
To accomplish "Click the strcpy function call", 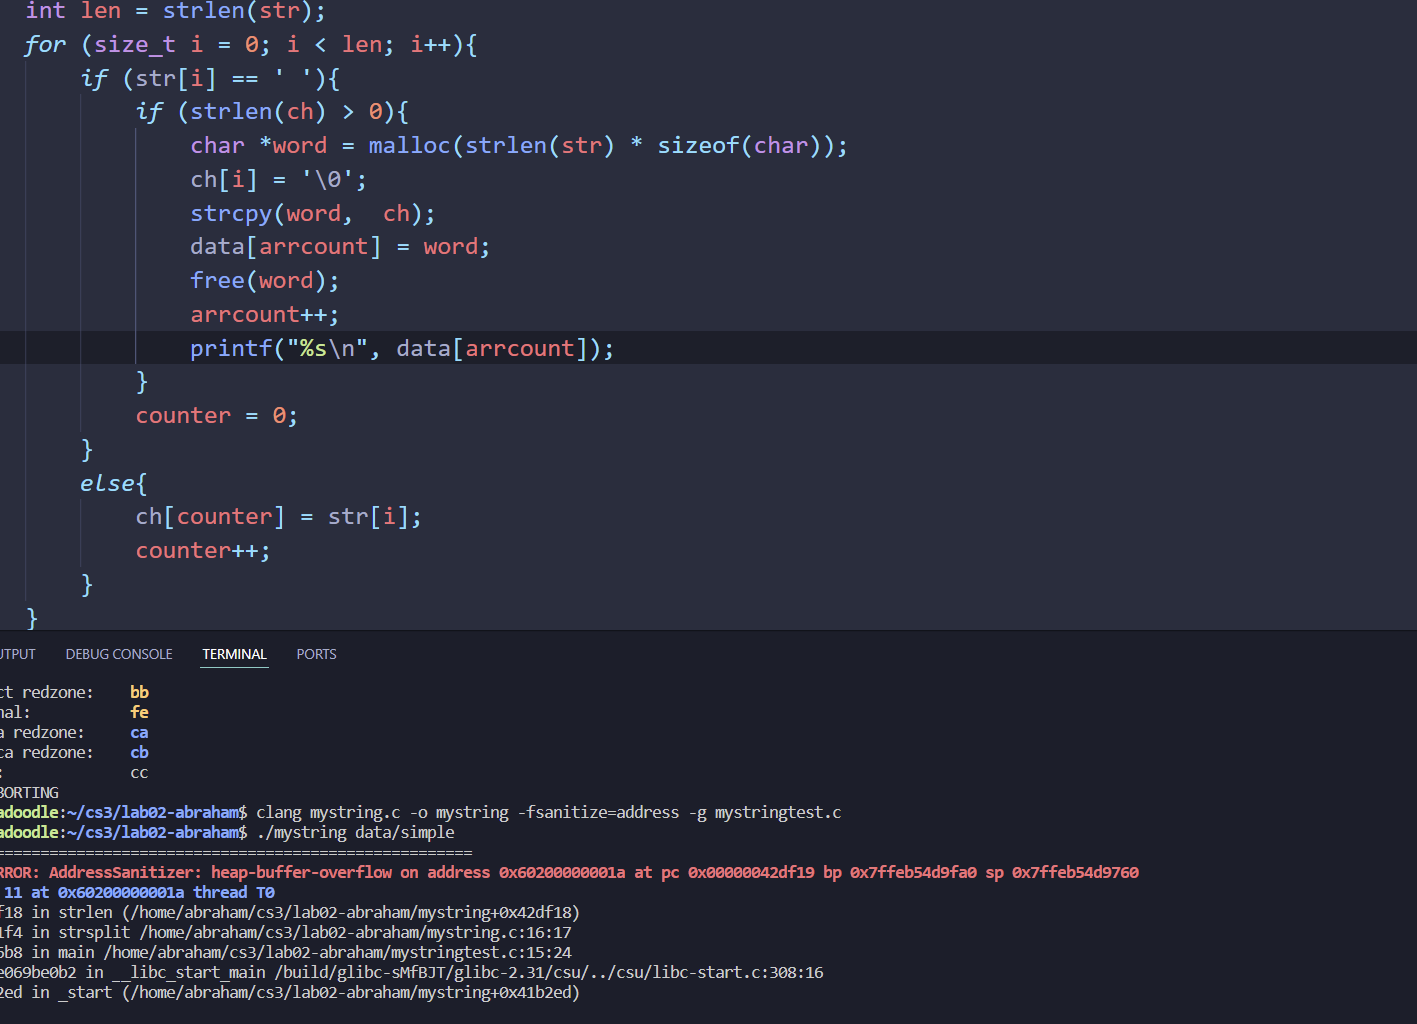I will (231, 214).
